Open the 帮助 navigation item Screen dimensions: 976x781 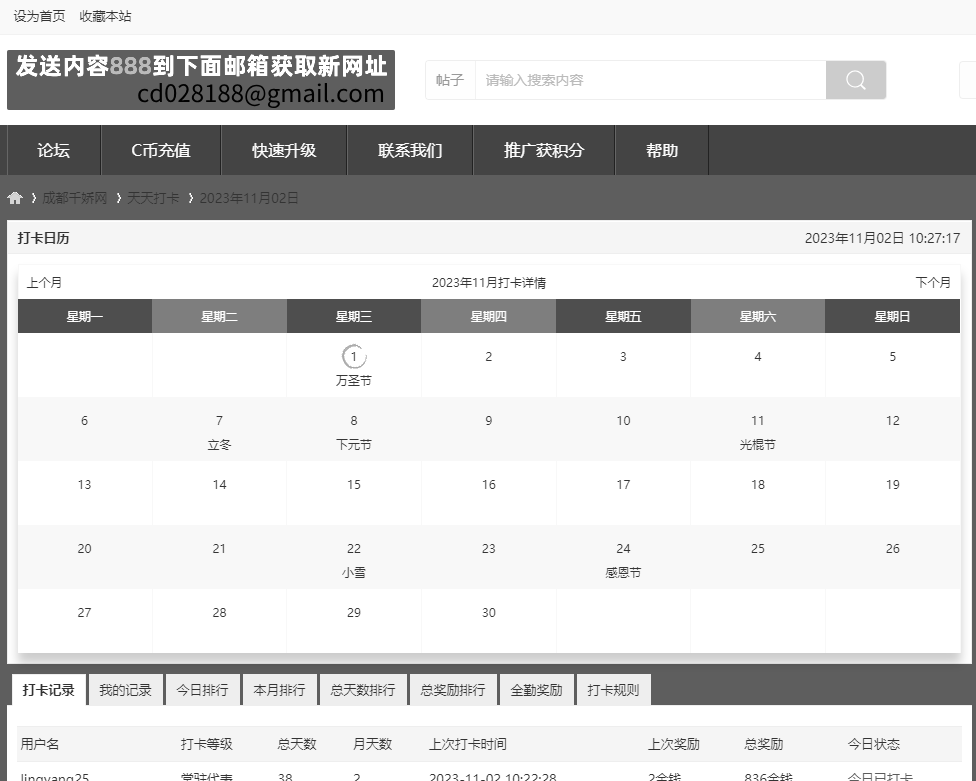click(x=662, y=150)
